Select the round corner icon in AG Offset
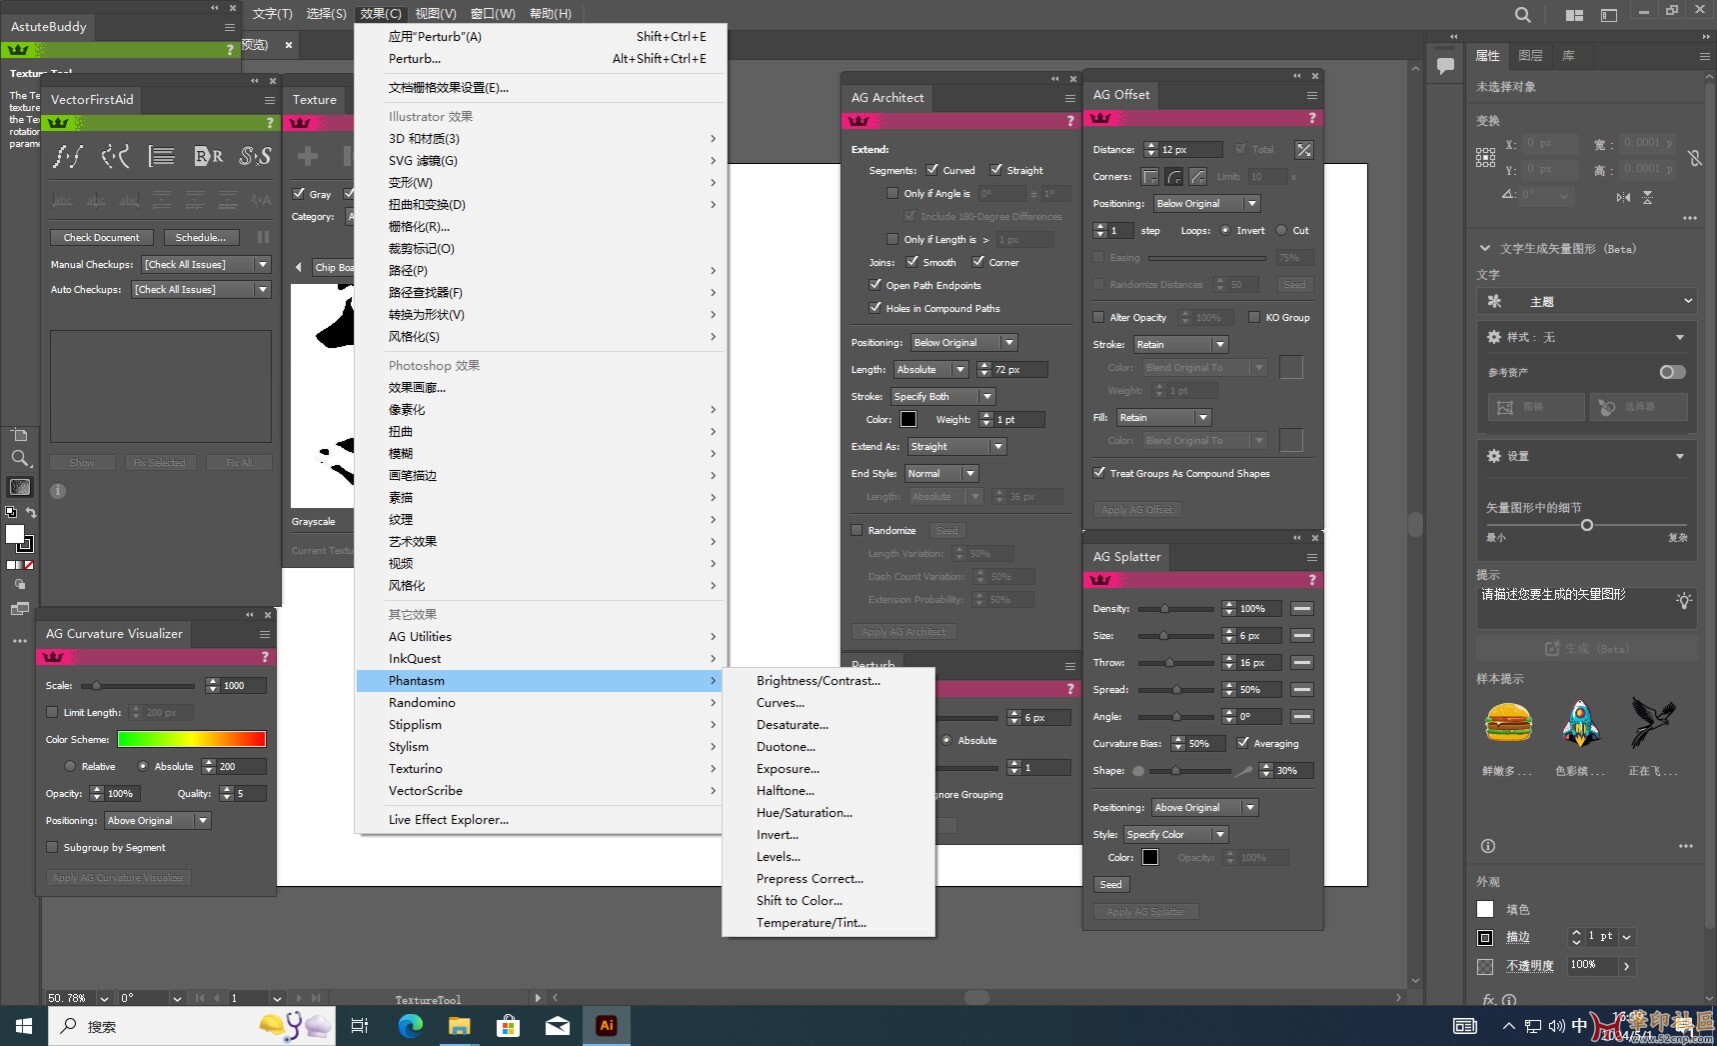 click(1174, 177)
